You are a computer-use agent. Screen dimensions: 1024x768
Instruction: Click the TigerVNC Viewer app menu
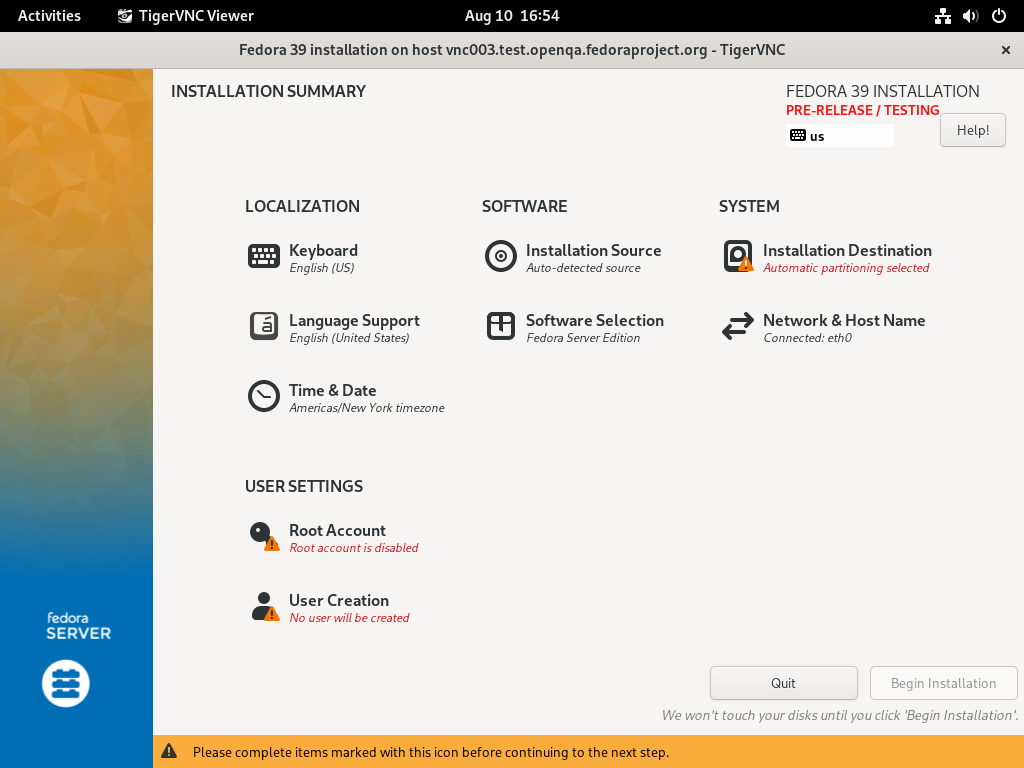pos(185,16)
